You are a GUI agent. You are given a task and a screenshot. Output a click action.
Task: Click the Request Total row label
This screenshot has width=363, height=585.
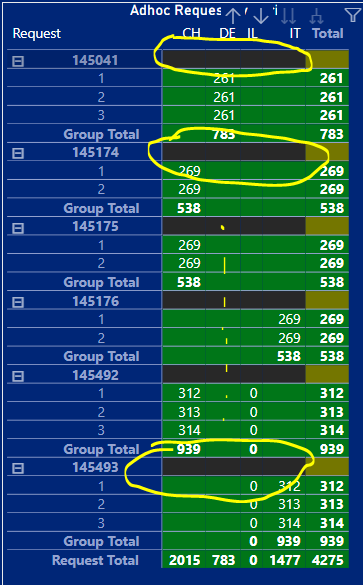coord(95,560)
